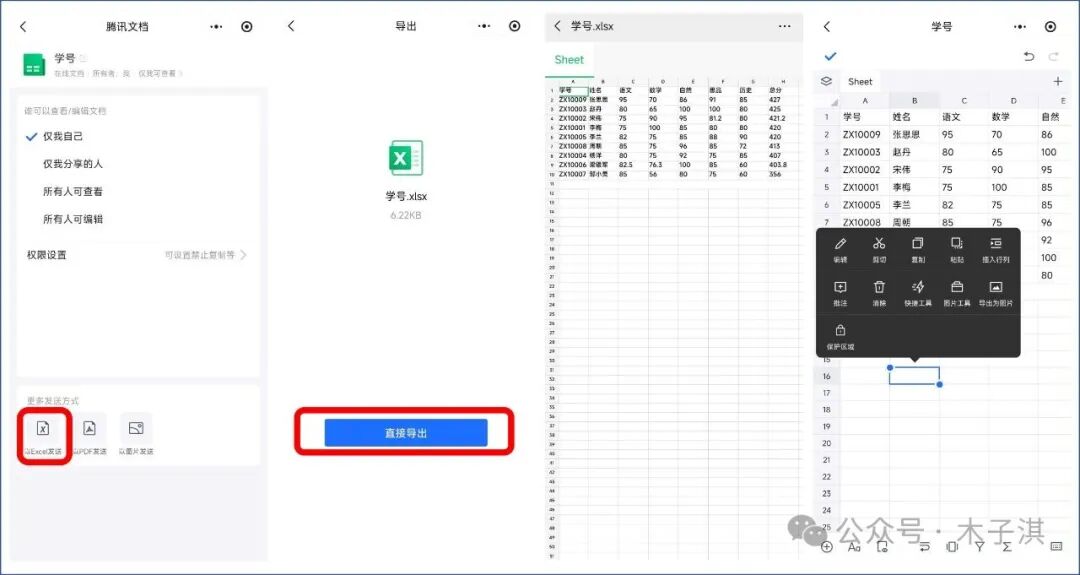Screen dimensions: 1080x575
Task: Tap the 以PDF发送 icon
Action: pos(90,428)
